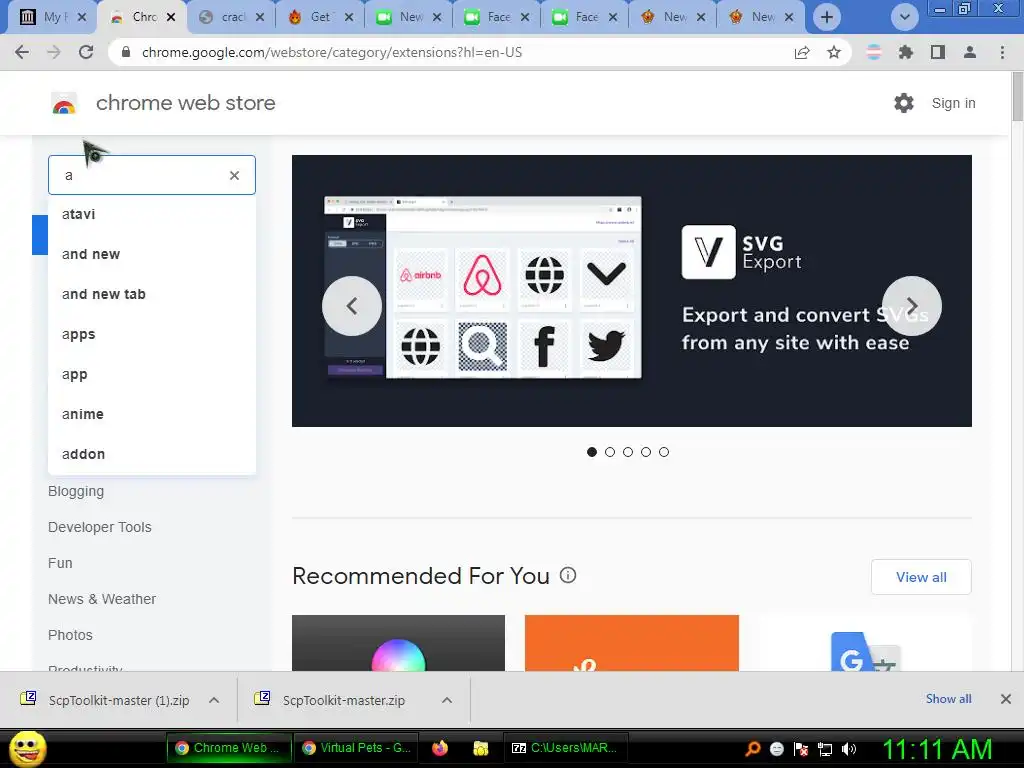Close the Chrome Web Store tab
The width and height of the screenshot is (1024, 768).
[171, 17]
